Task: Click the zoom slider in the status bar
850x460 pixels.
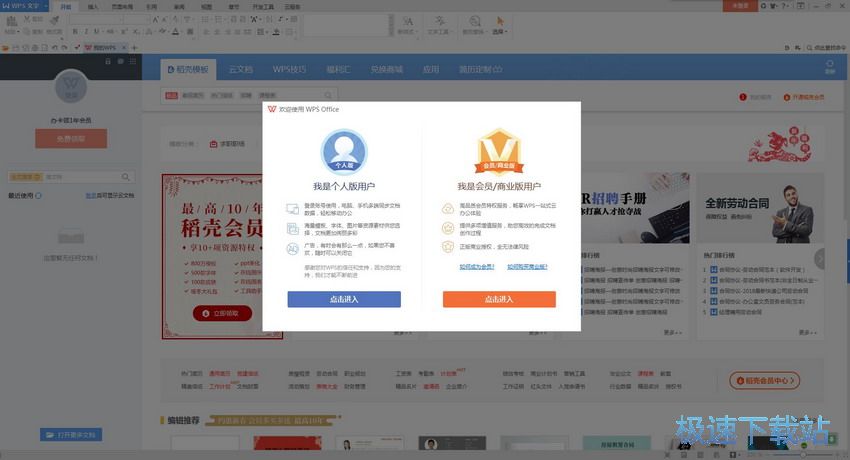Action: tap(802, 455)
